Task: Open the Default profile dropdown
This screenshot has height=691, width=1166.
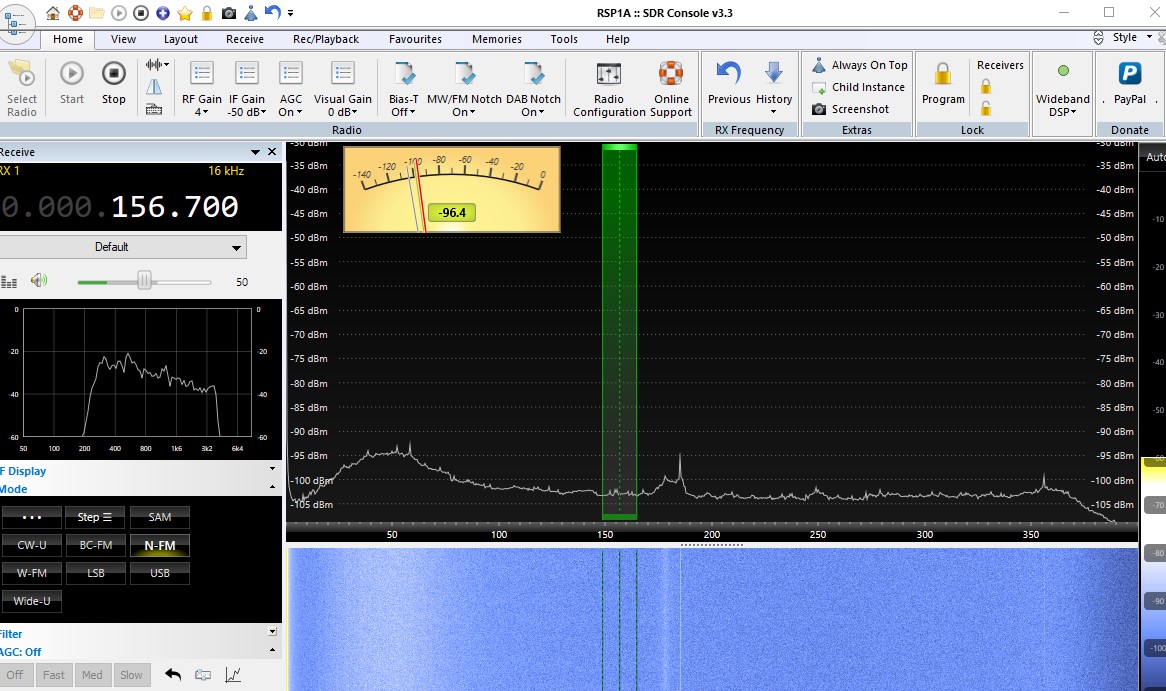Action: pos(124,247)
